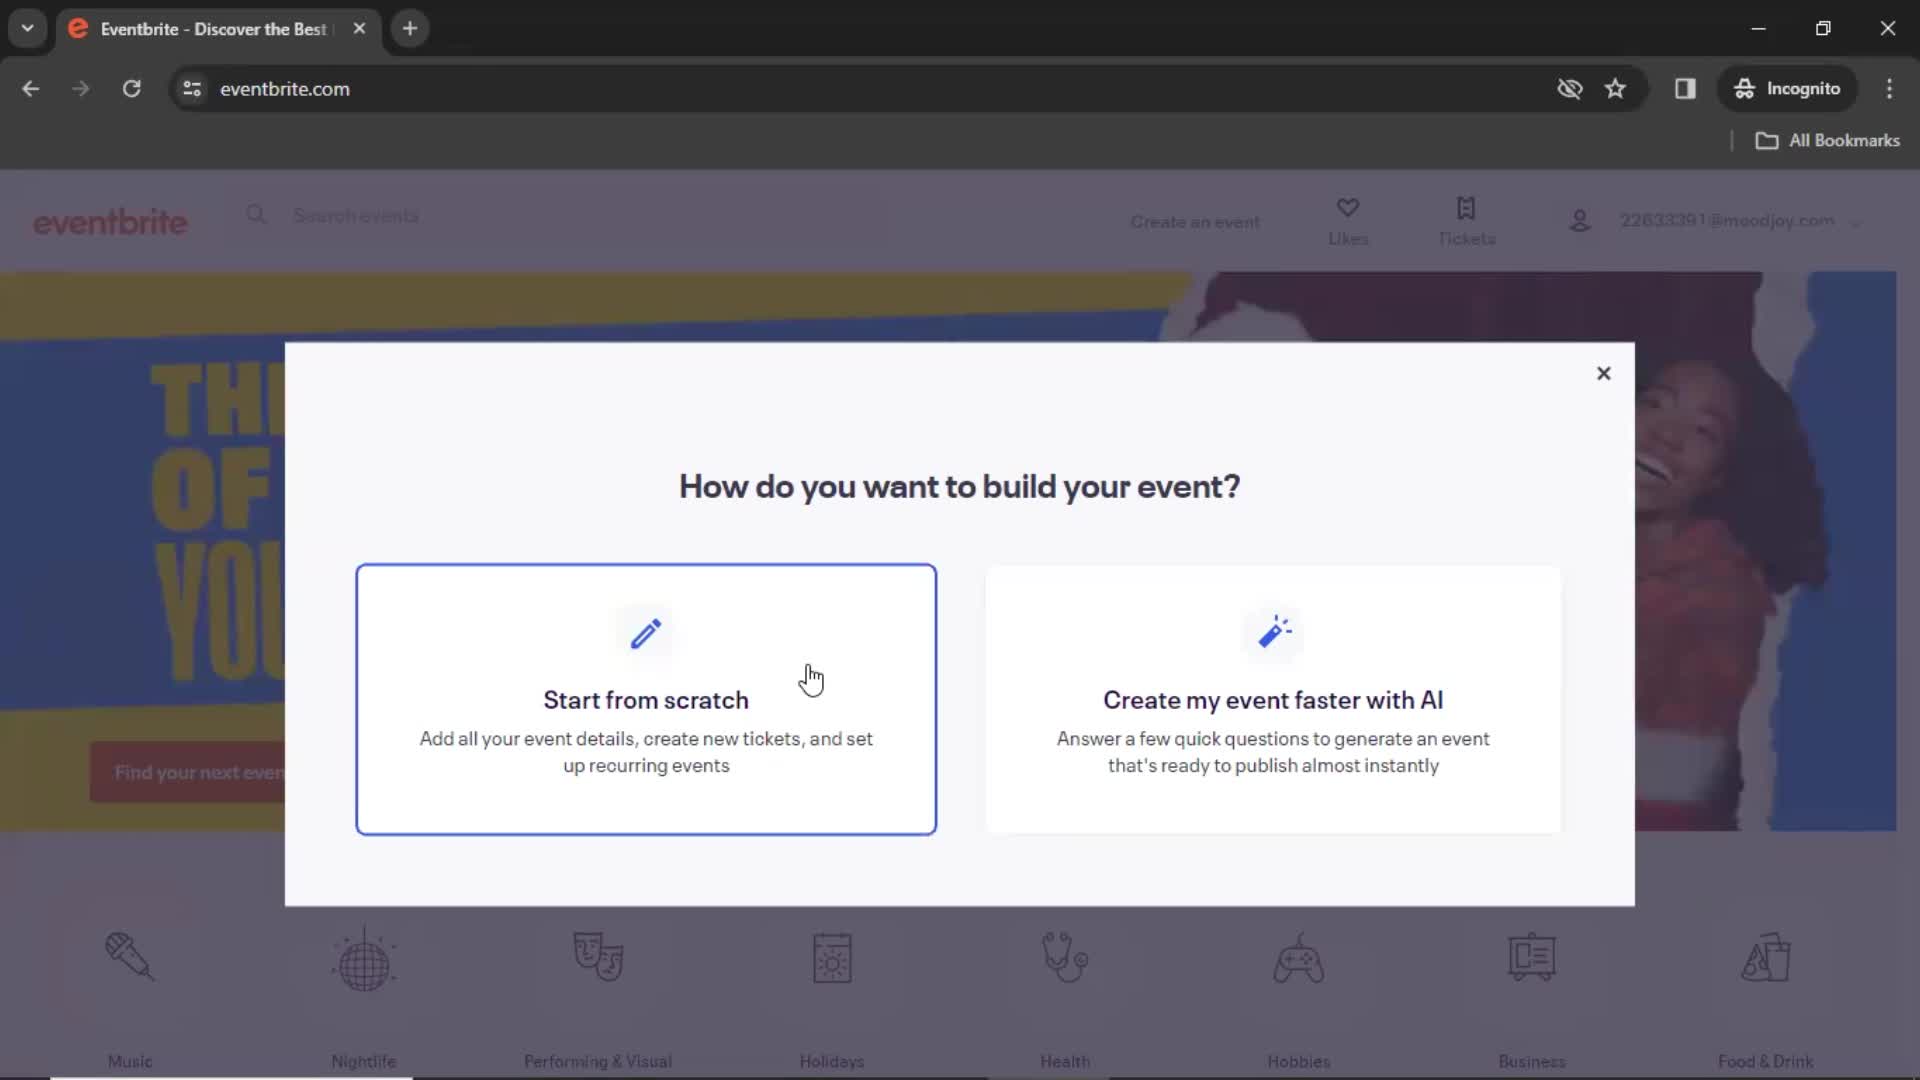This screenshot has width=1920, height=1080.
Task: Open the Eventbrite logo home link
Action: point(110,222)
